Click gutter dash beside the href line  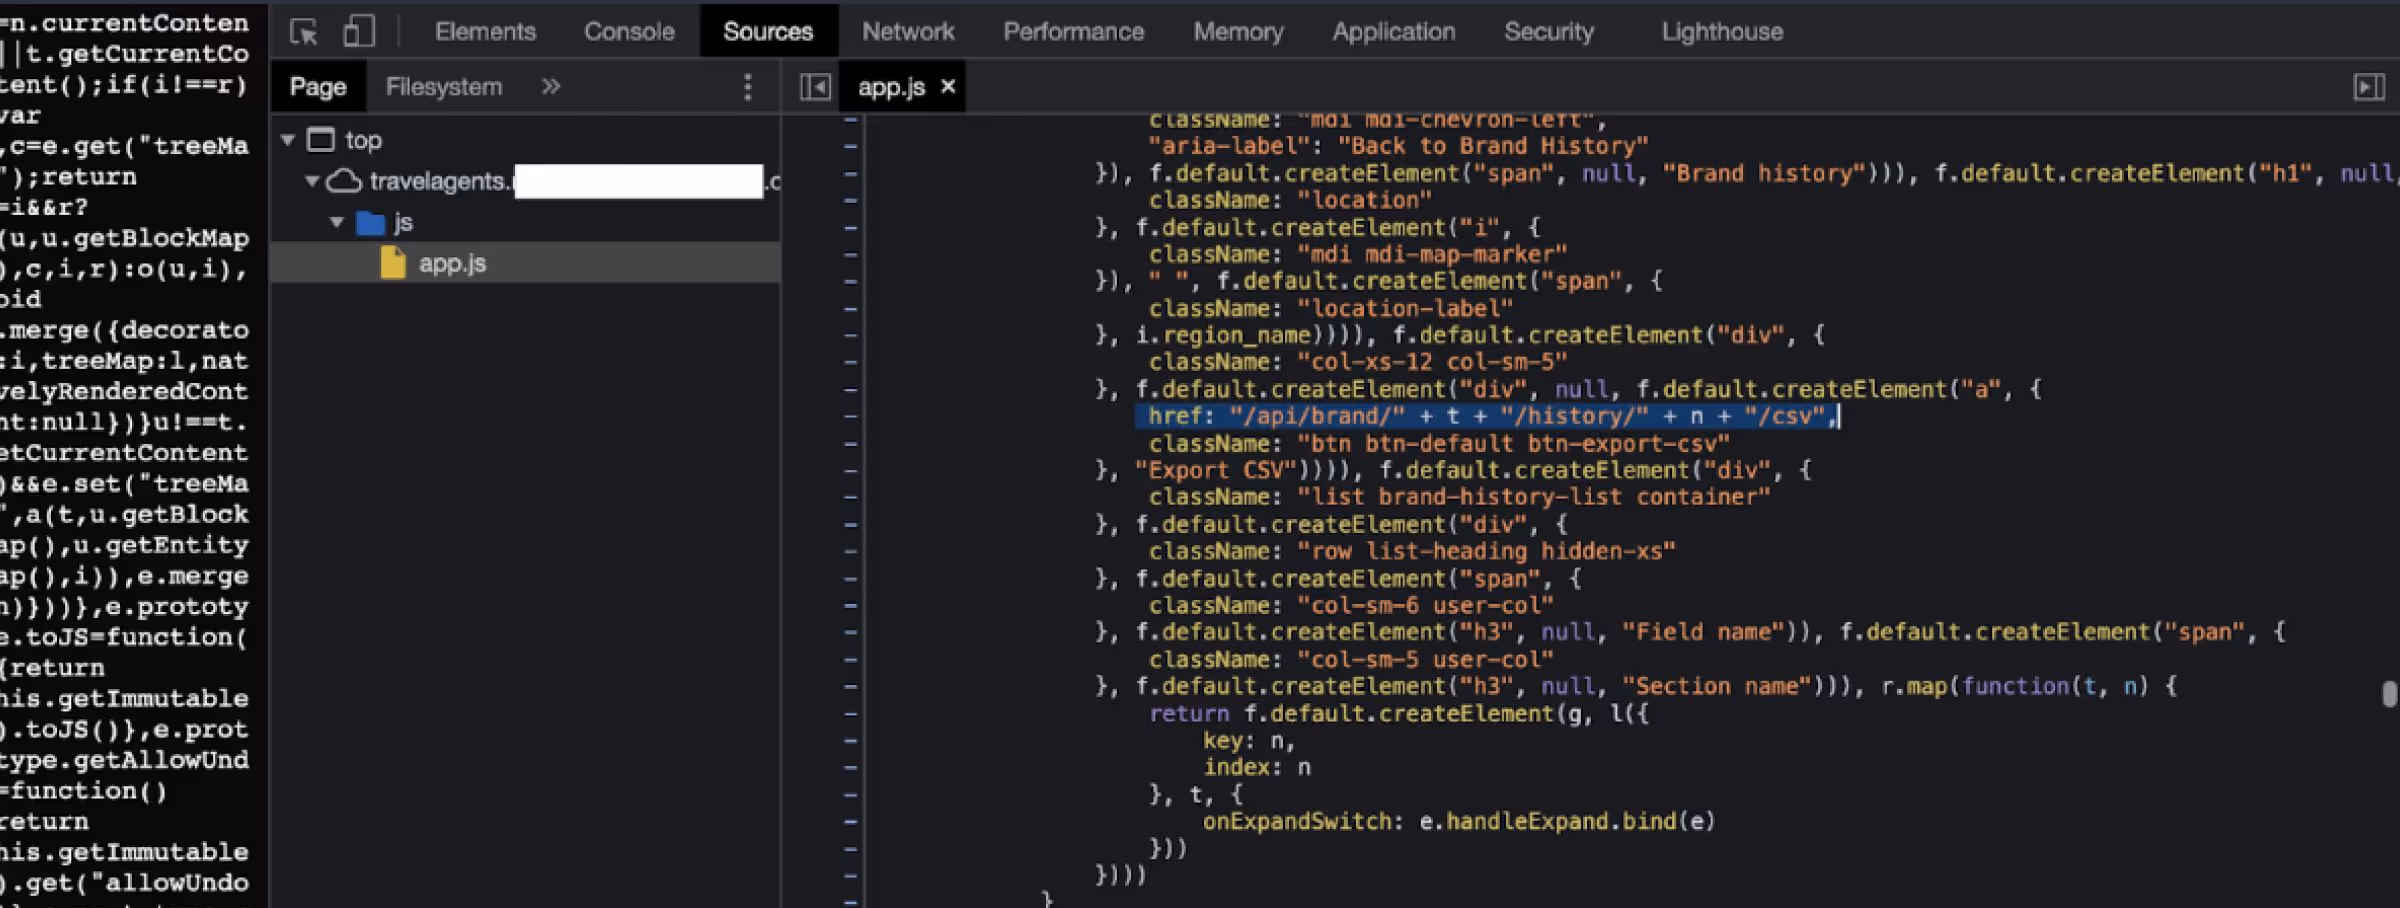coord(851,416)
